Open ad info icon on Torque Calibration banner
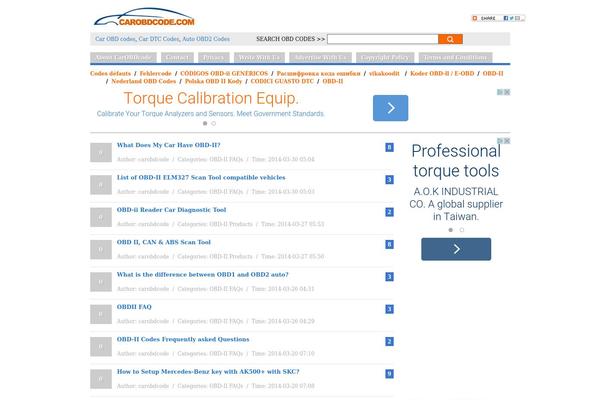600x400 pixels. pos(500,92)
